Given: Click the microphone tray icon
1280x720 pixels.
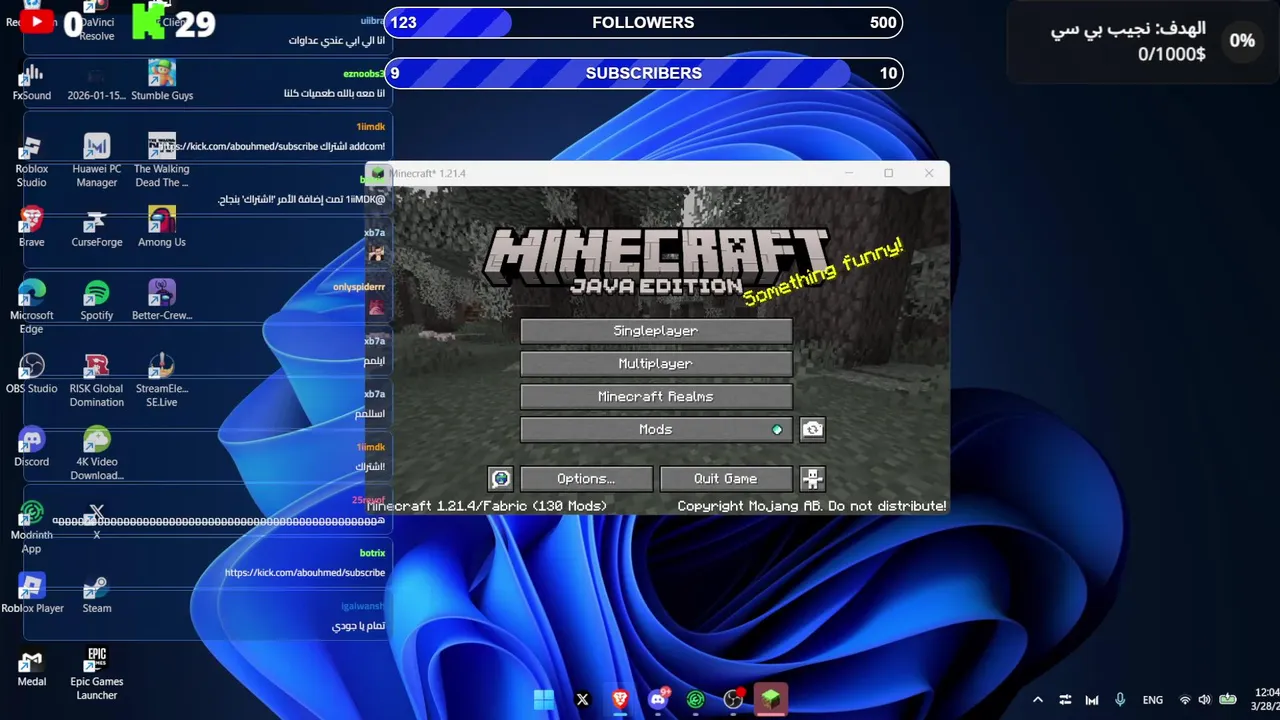Looking at the screenshot, I should click(x=1120, y=700).
